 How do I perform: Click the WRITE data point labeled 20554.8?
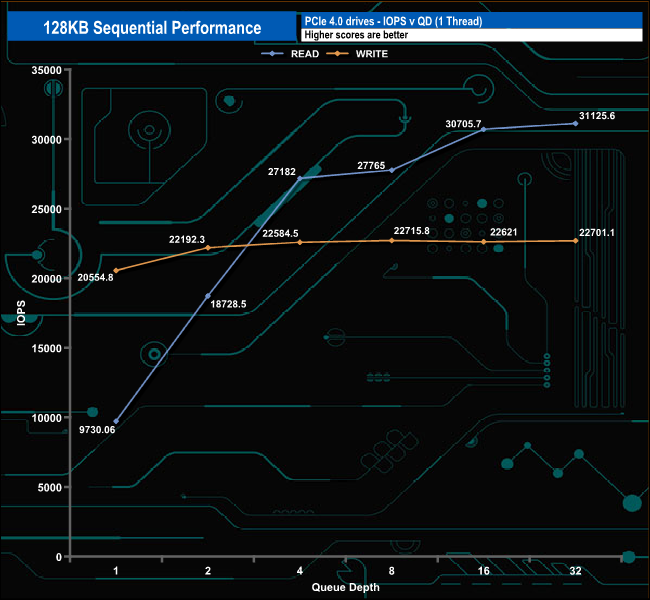(x=116, y=271)
